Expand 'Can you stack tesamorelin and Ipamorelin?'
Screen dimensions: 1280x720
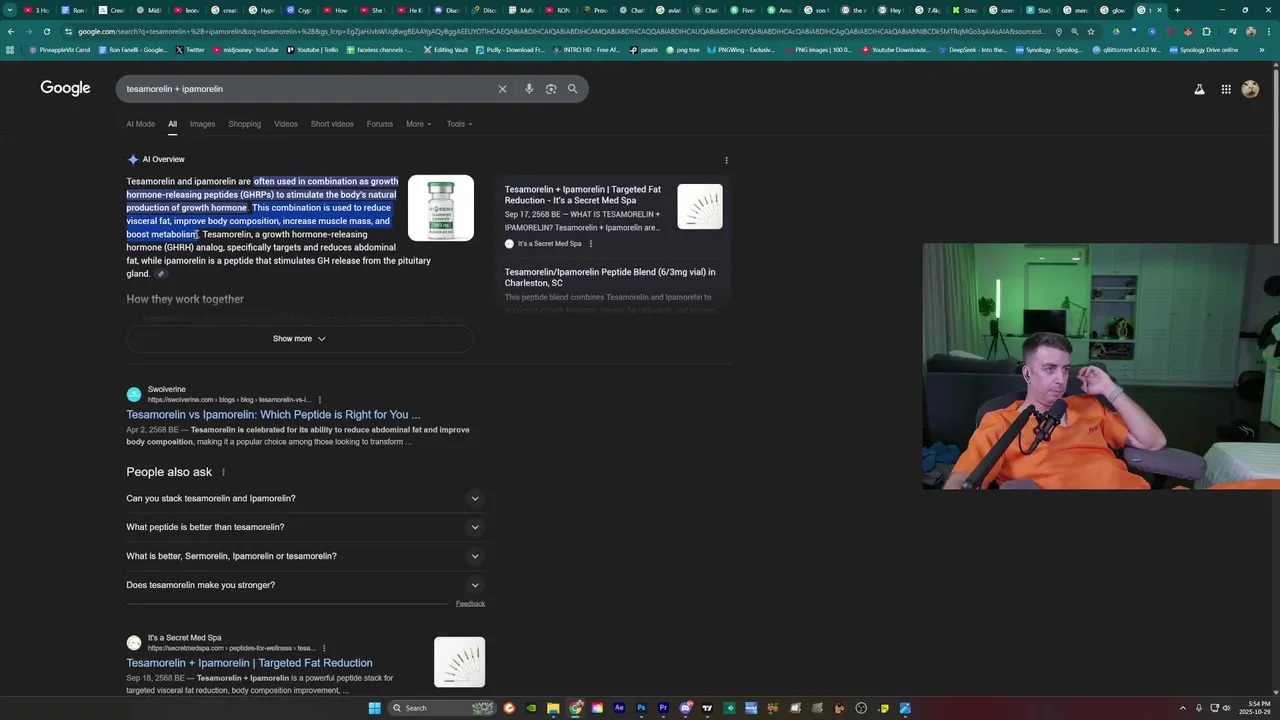305,498
